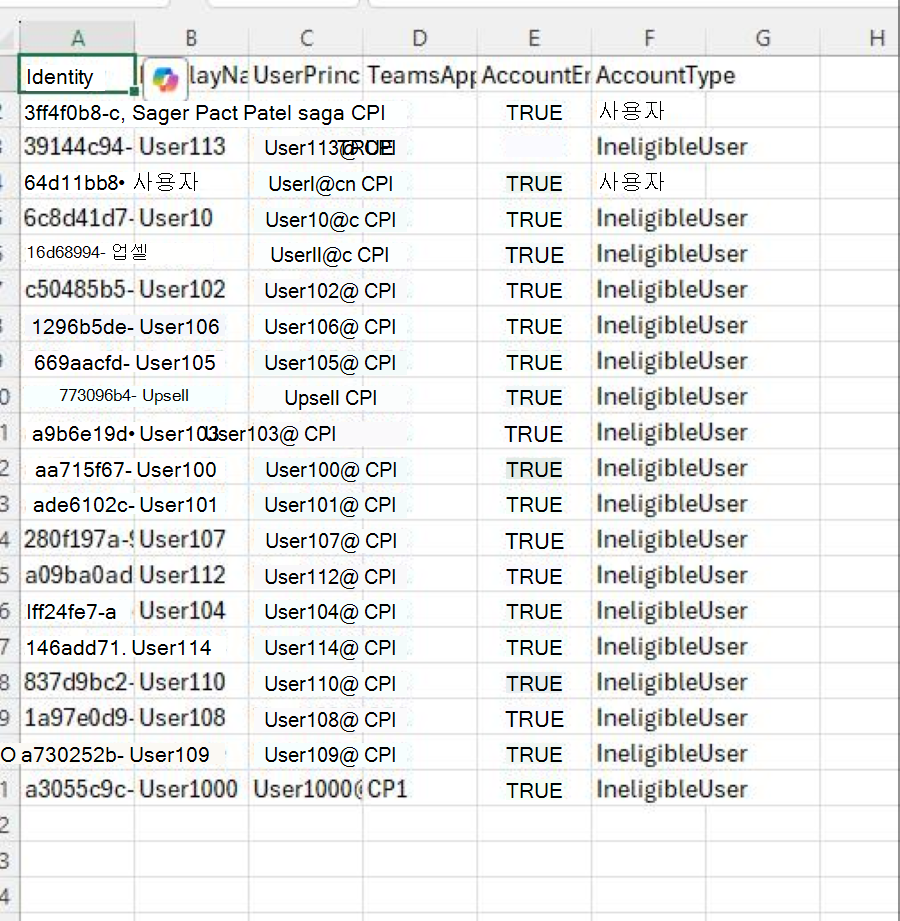900x921 pixels.
Task: Click TRUE in the User102 row
Action: pos(535,291)
